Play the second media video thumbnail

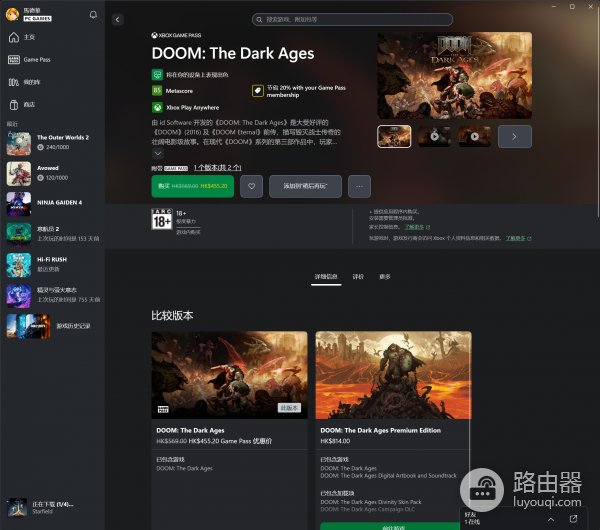(434, 136)
